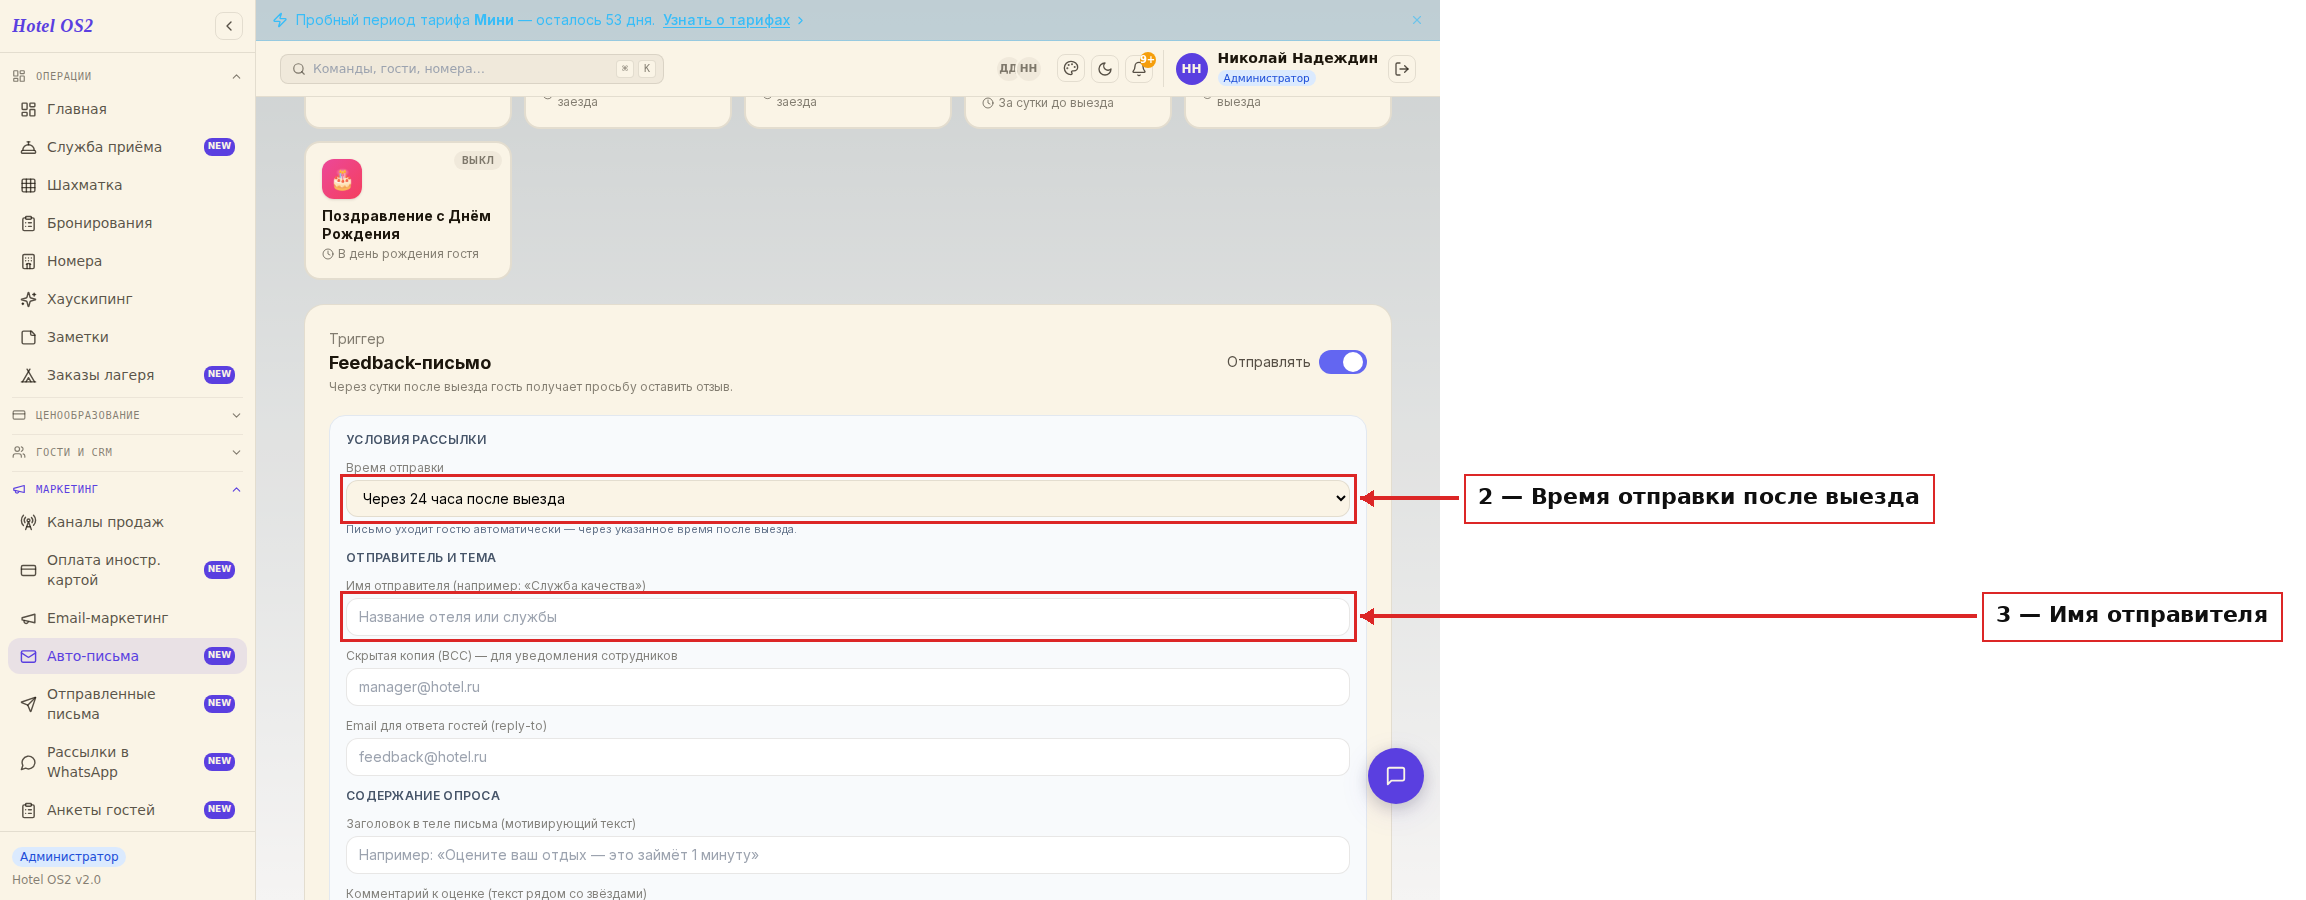The height and width of the screenshot is (900, 2306).
Task: Click the Hotel OS2 v2.0 version text
Action: click(56, 880)
